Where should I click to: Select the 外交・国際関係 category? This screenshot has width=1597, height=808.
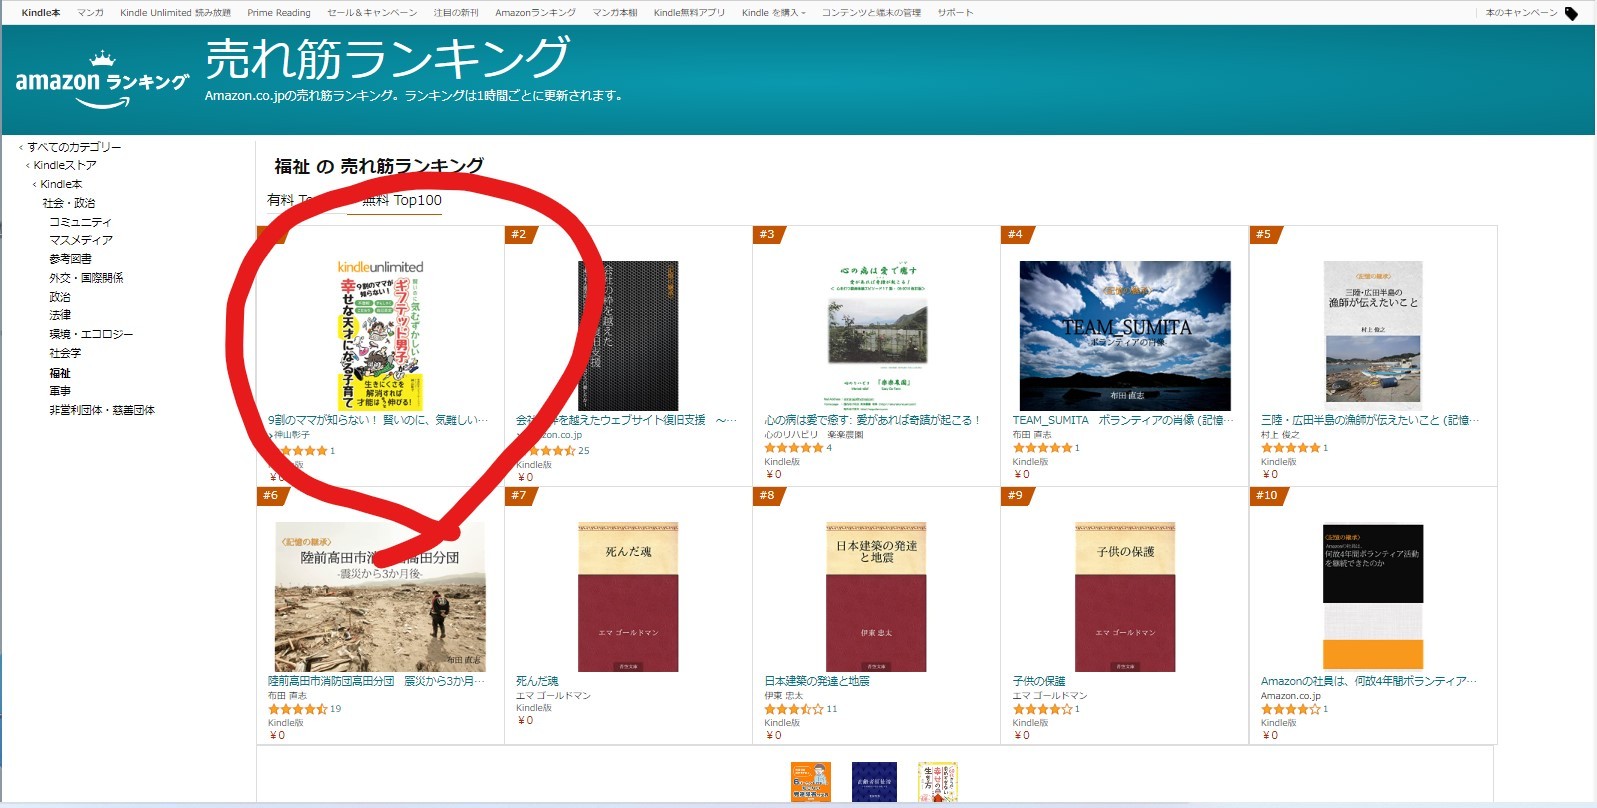coord(86,278)
